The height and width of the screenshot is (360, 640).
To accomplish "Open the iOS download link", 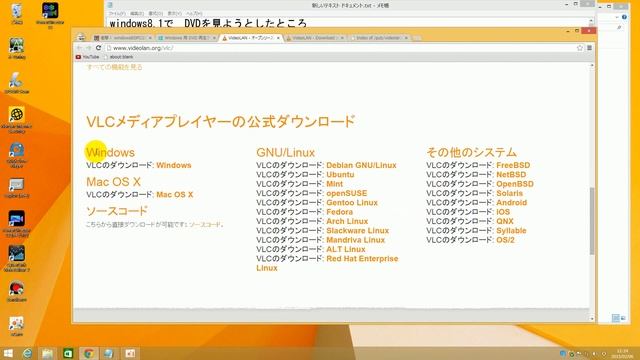I will point(503,212).
